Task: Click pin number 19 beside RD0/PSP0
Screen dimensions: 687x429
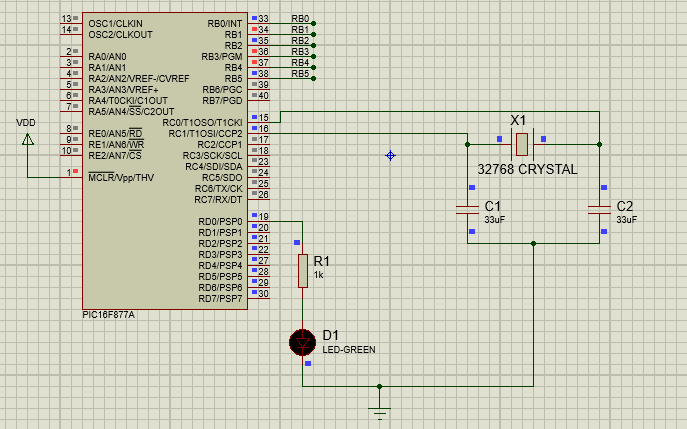Action: (x=263, y=216)
